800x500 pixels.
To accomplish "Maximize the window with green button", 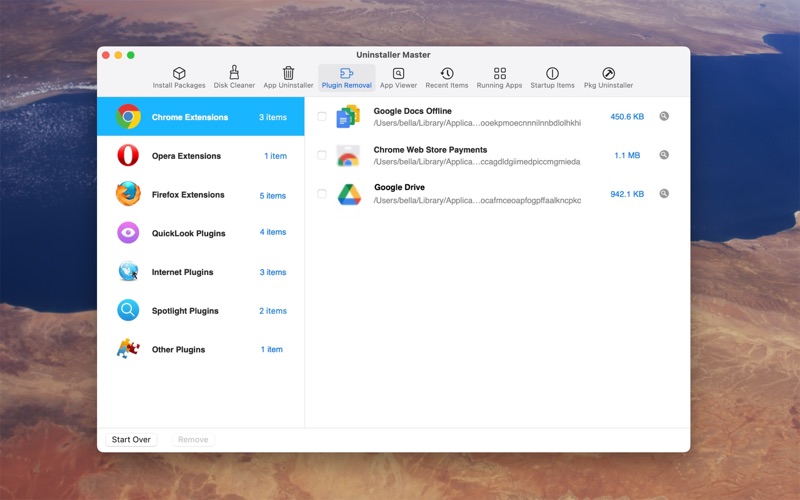I will pyautogui.click(x=131, y=55).
